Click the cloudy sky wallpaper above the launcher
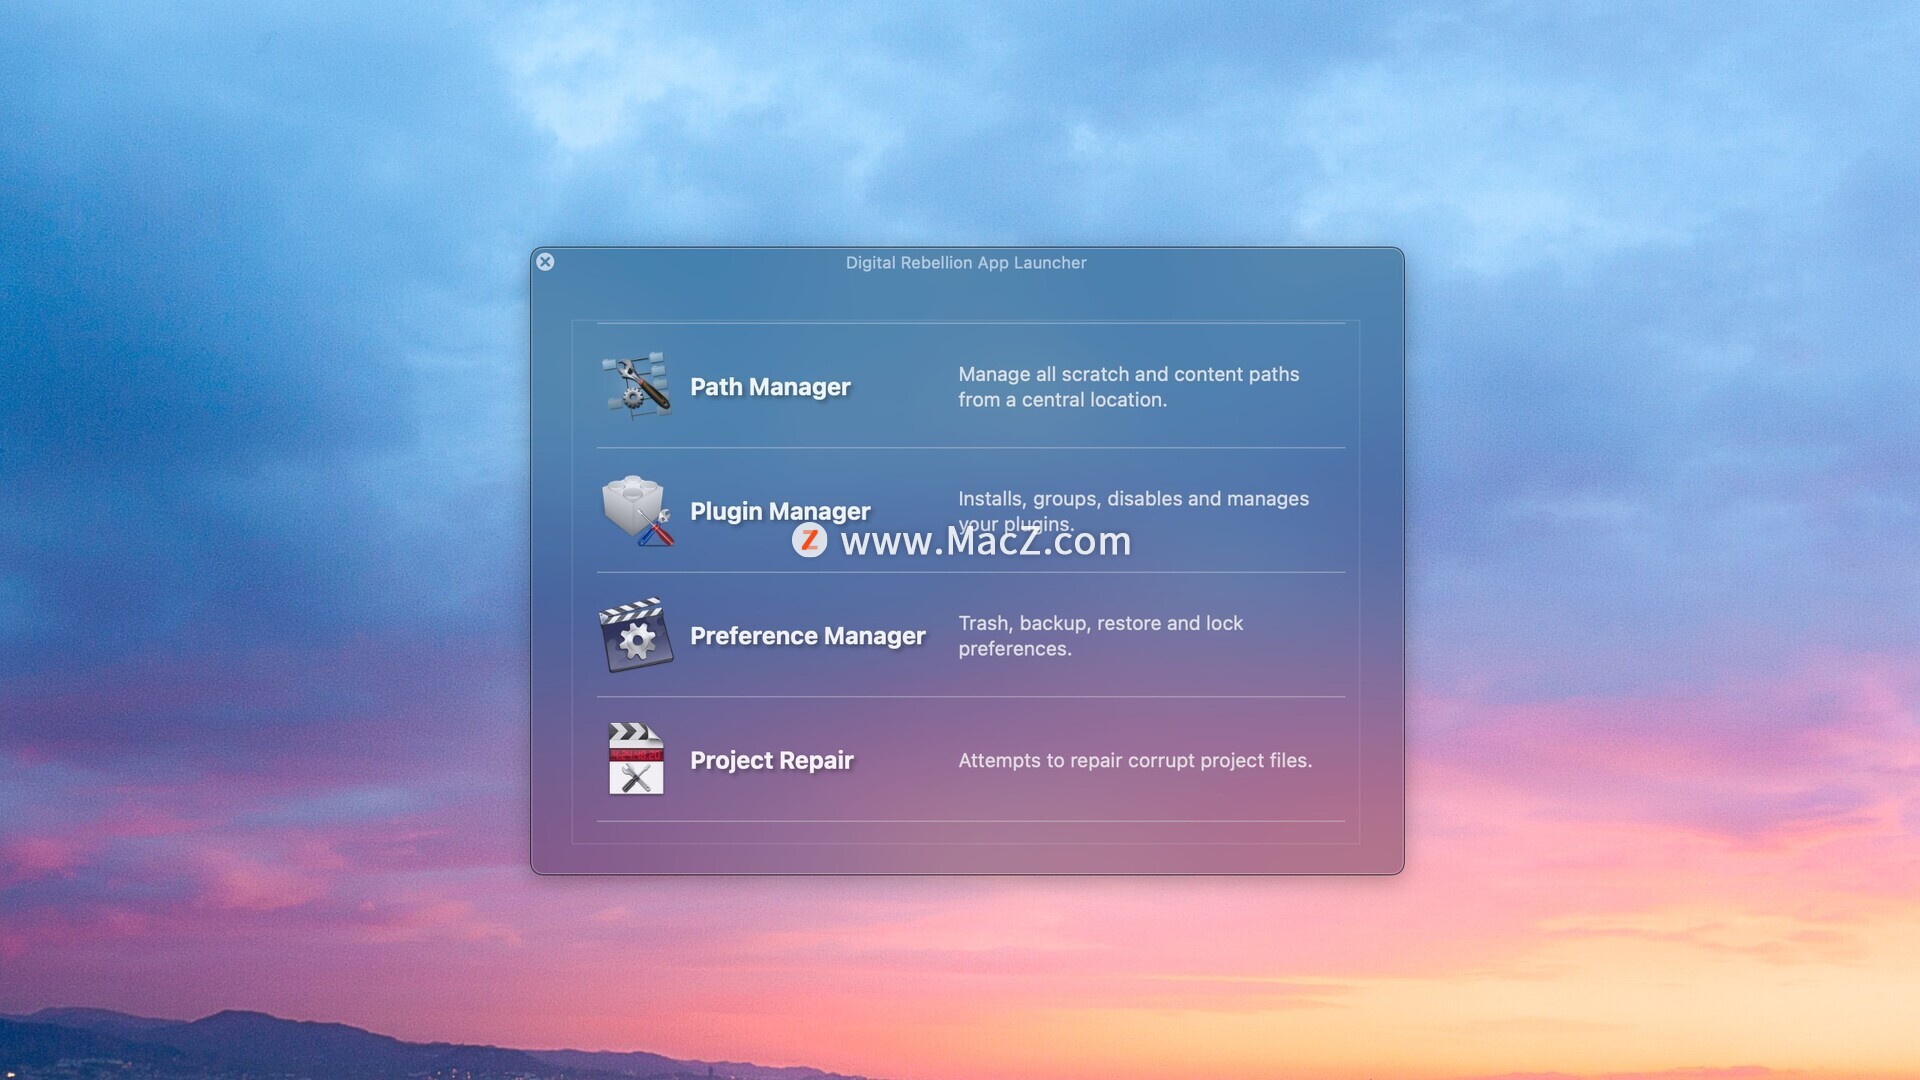1920x1080 pixels. point(960,120)
